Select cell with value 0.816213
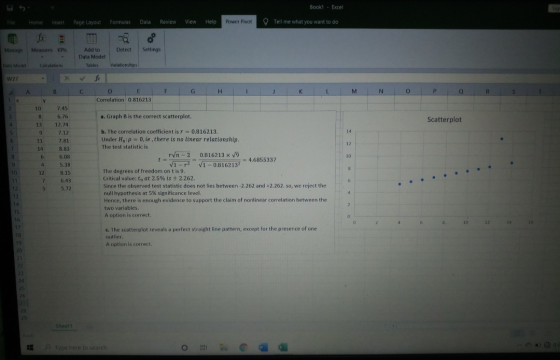The image size is (560, 360). [x=139, y=100]
